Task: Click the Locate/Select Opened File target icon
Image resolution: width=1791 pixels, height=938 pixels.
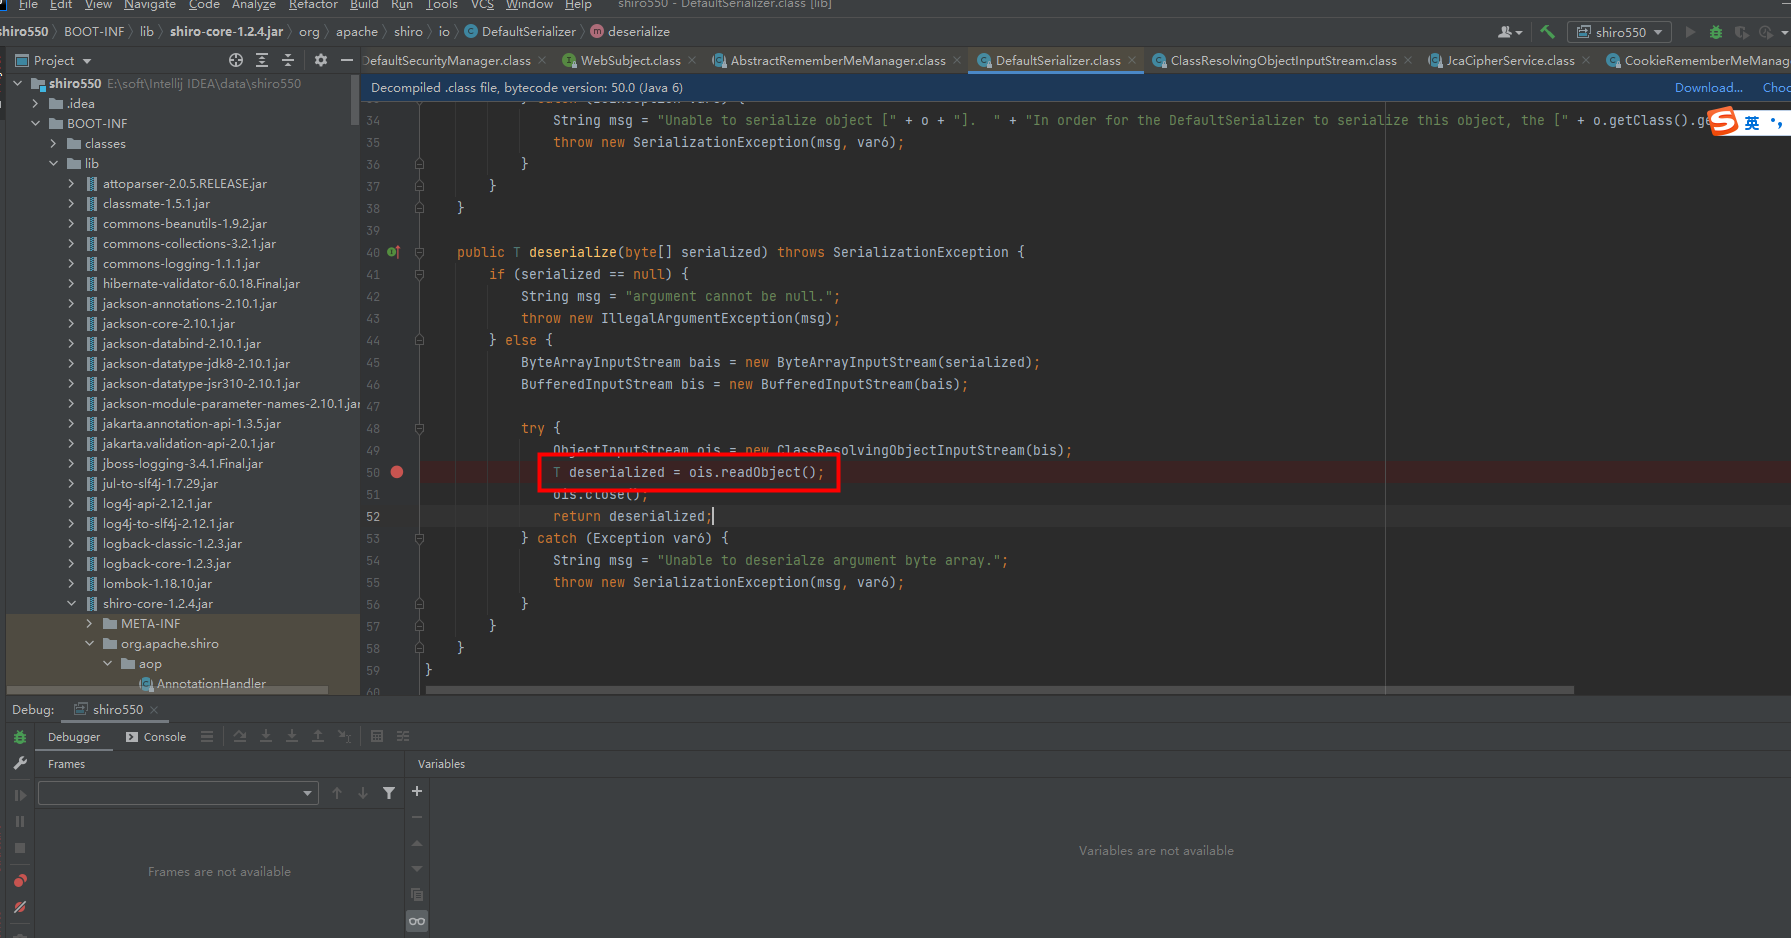Action: 236,60
